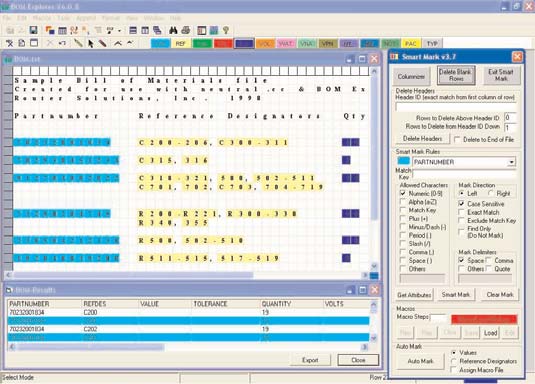Click the printer icon in the toolbar

186,30
